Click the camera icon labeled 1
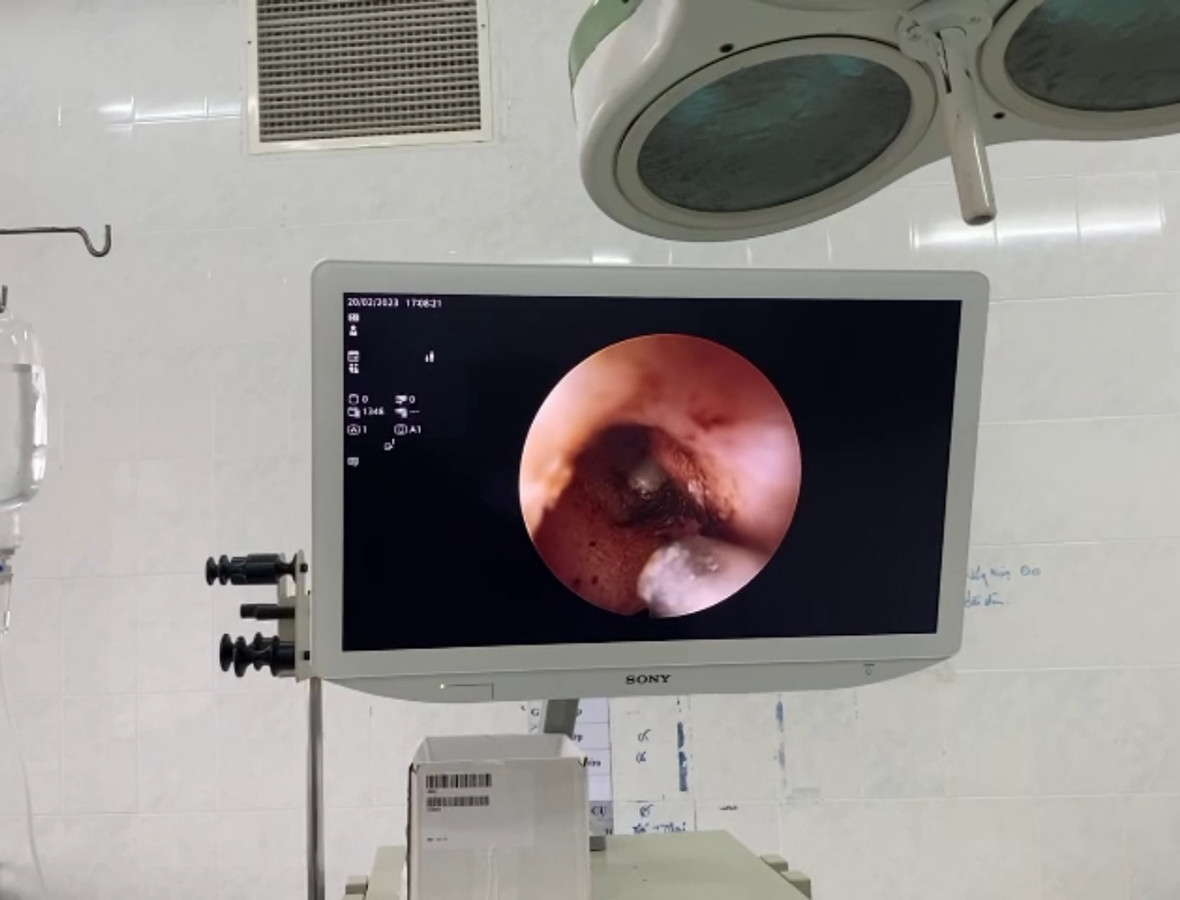Viewport: 1180px width, 900px height. 353,429
